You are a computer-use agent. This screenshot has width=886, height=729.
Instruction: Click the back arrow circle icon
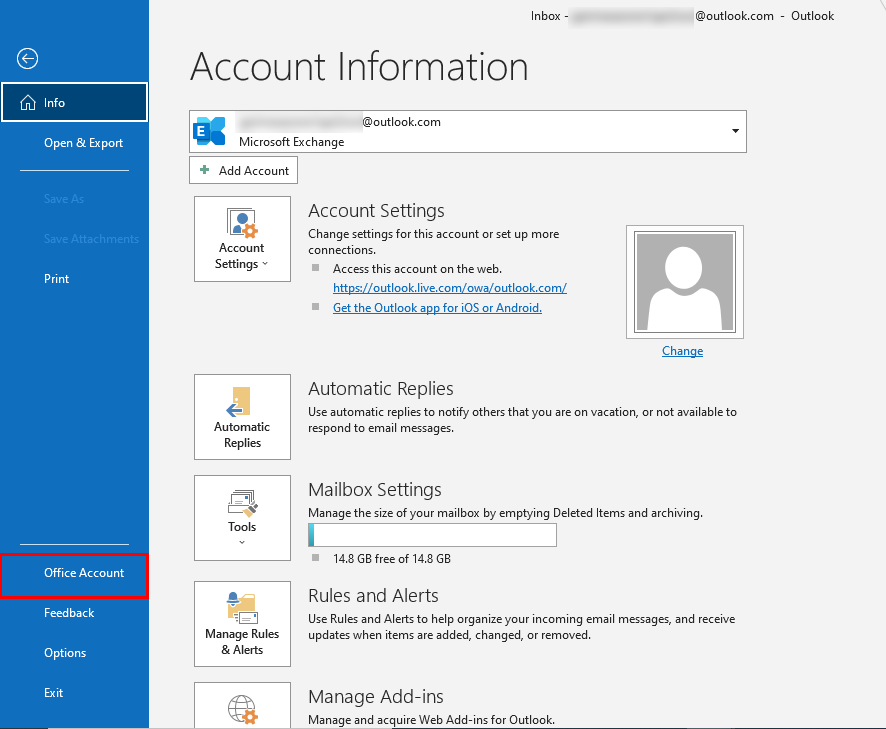click(x=27, y=58)
